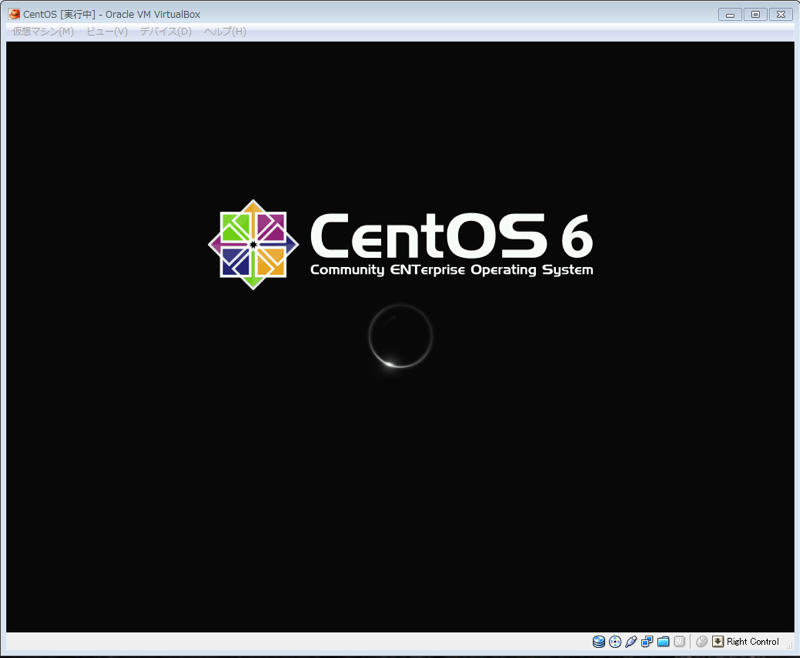Open the ヘルプ(H) menu
This screenshot has width=800, height=658.
225,32
